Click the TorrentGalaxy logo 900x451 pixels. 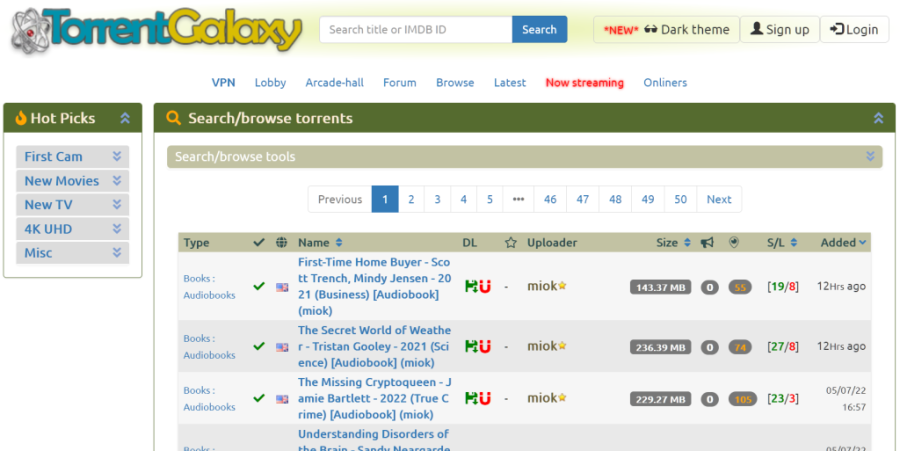[157, 30]
